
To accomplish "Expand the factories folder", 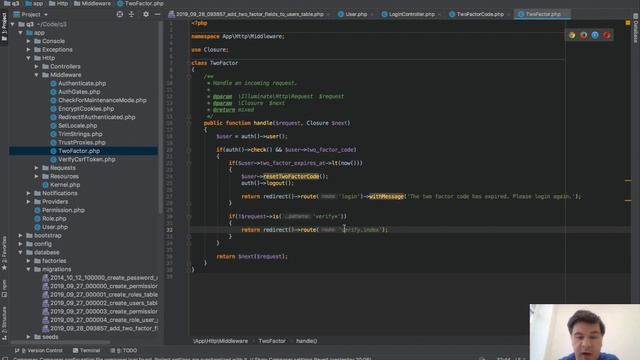I will [29, 261].
